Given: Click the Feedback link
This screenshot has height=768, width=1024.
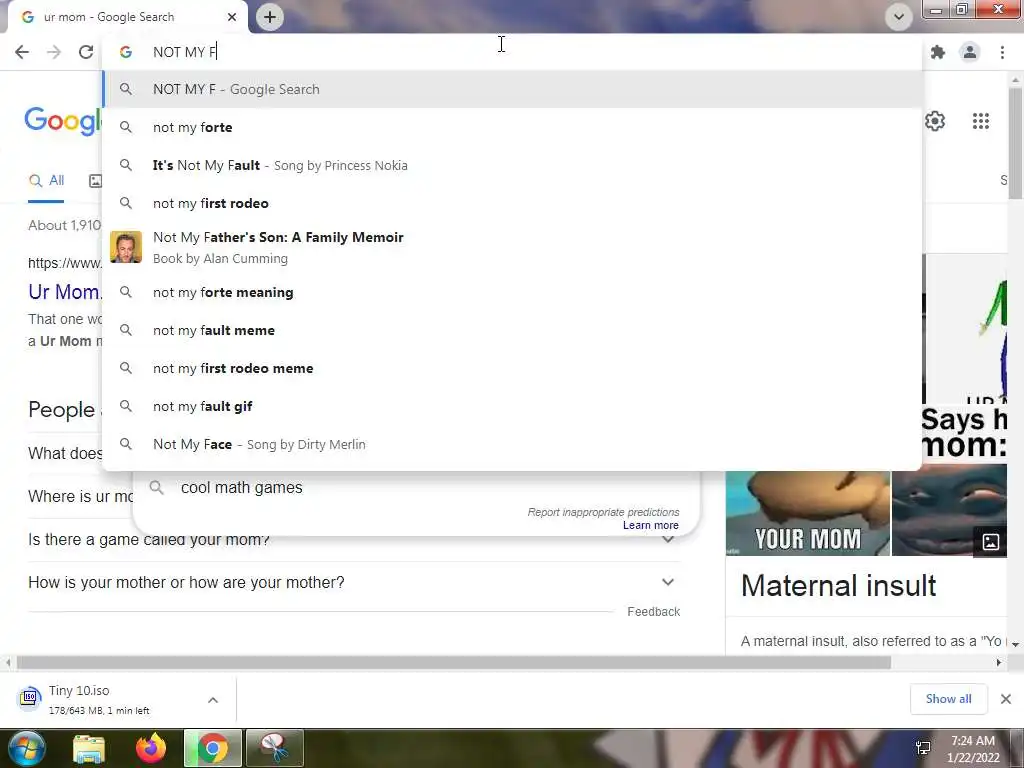Looking at the screenshot, I should tap(654, 612).
